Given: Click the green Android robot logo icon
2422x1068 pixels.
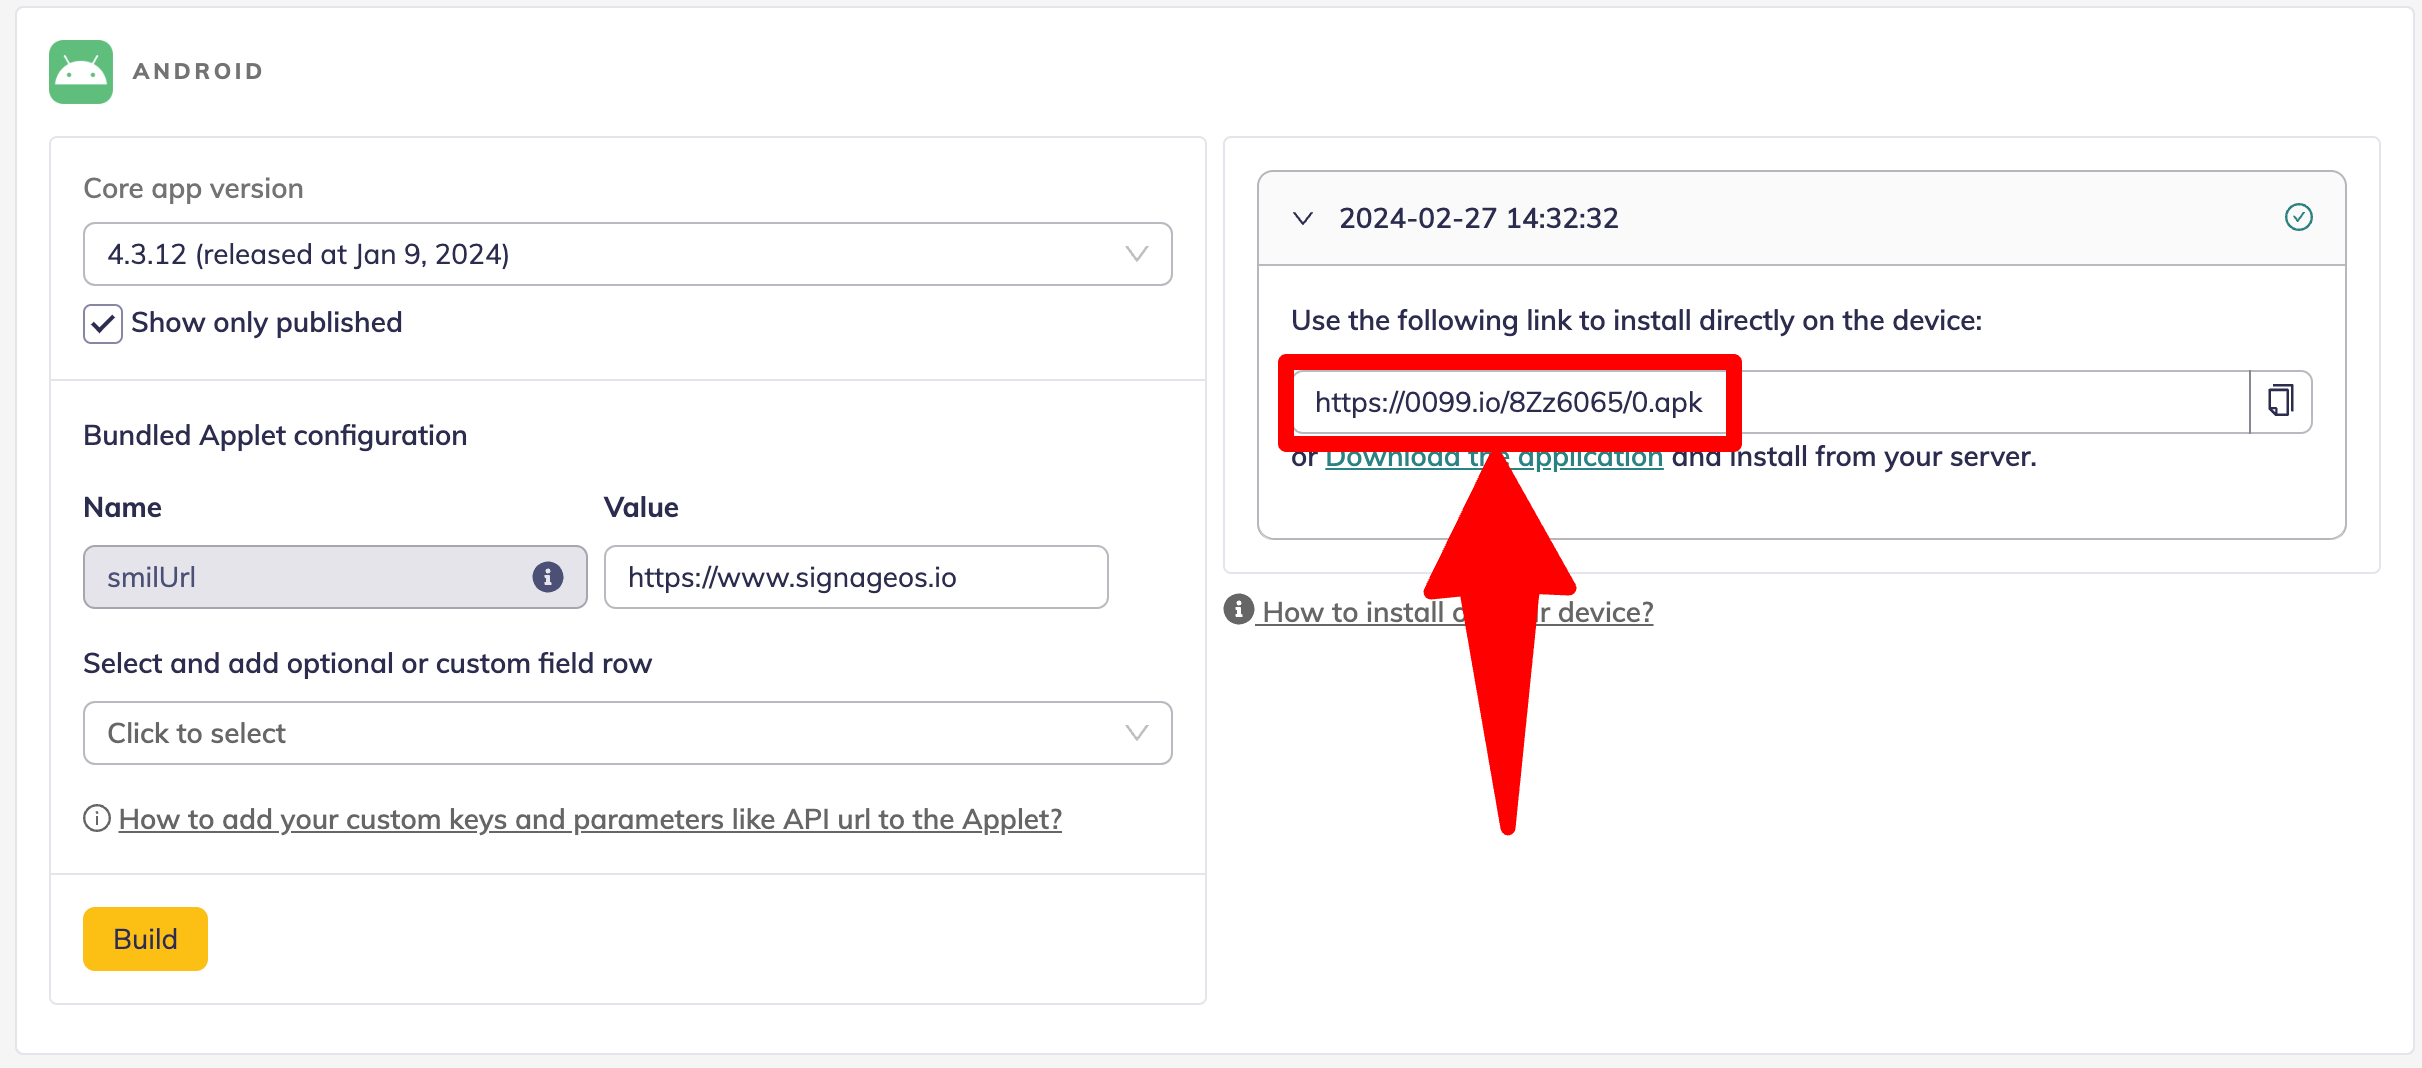Looking at the screenshot, I should pyautogui.click(x=80, y=72).
